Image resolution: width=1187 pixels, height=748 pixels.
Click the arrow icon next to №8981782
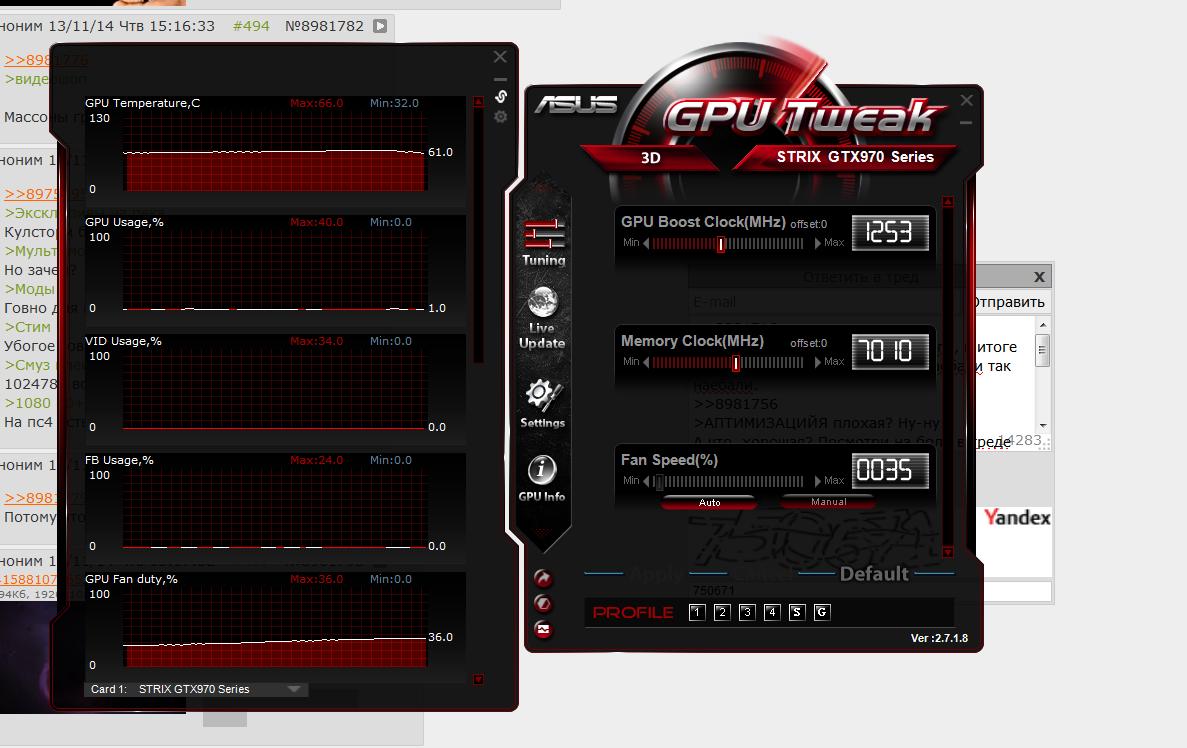point(380,26)
